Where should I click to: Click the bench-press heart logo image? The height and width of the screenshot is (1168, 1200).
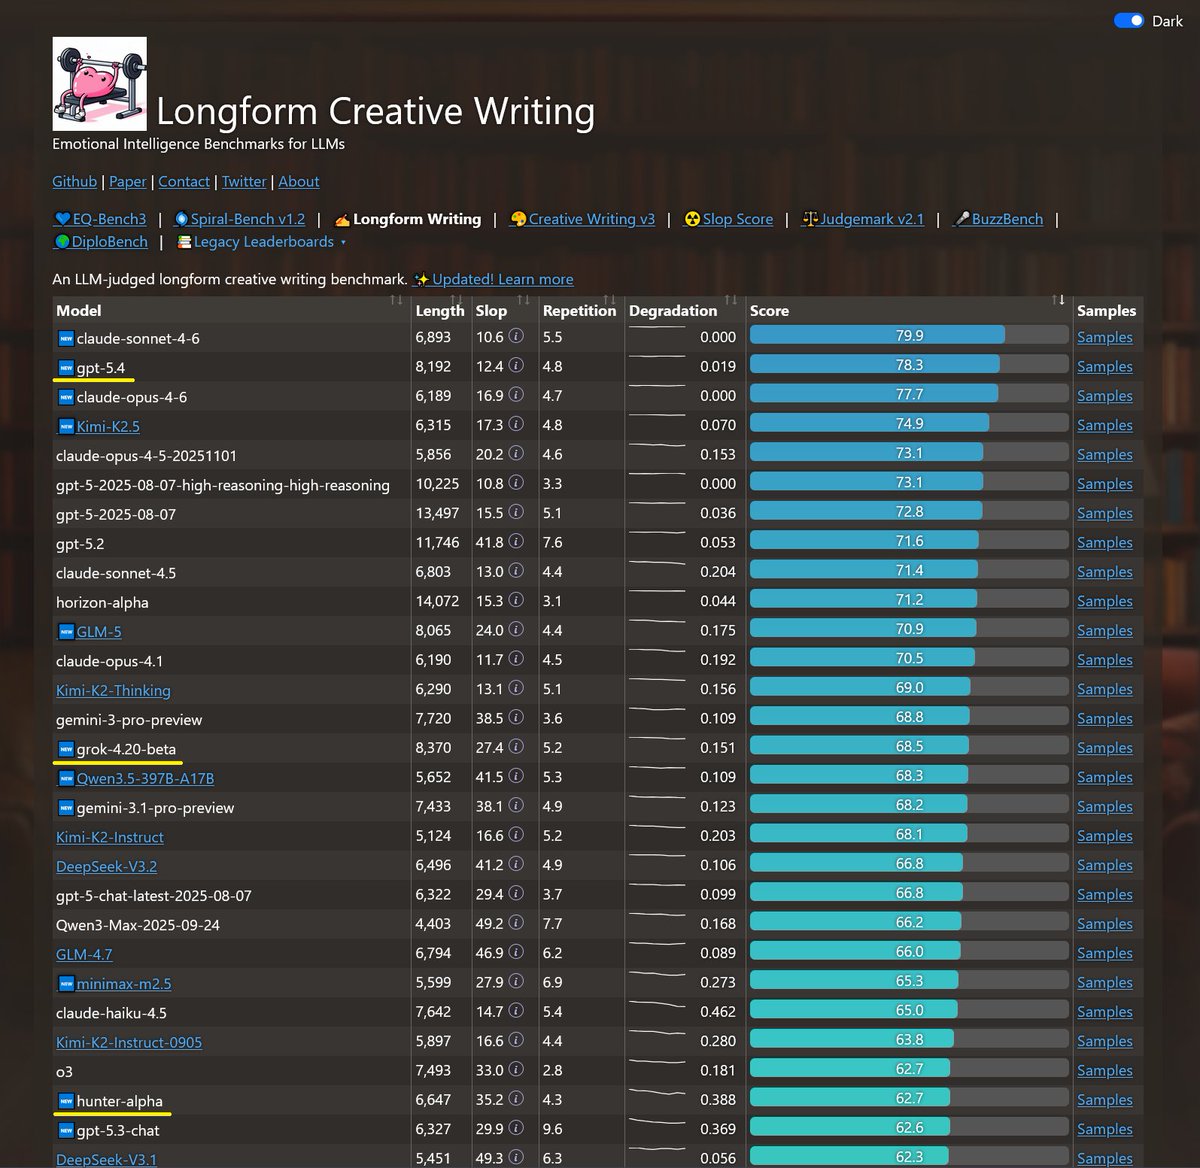pyautogui.click(x=100, y=84)
